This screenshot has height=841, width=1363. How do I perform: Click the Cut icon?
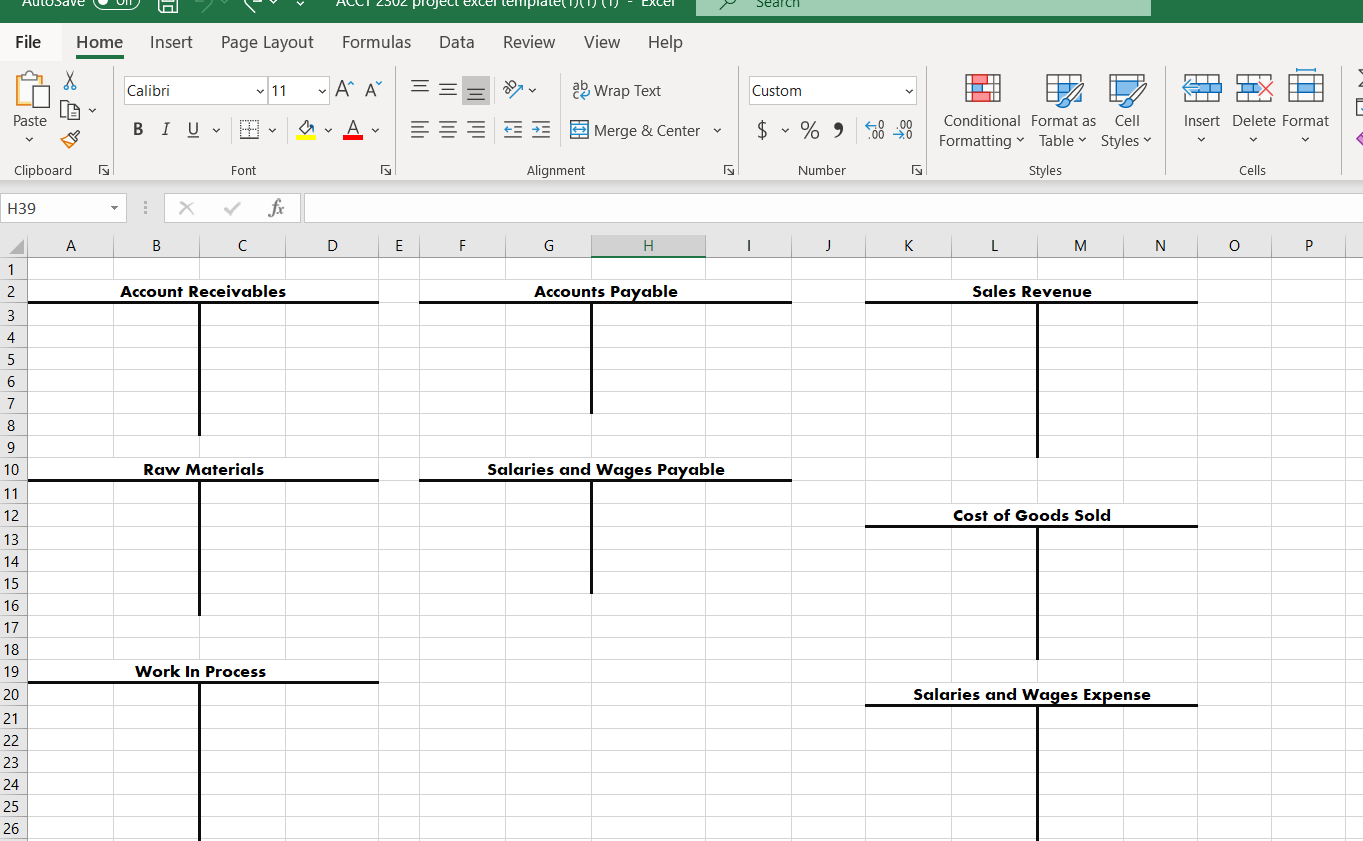coord(70,79)
